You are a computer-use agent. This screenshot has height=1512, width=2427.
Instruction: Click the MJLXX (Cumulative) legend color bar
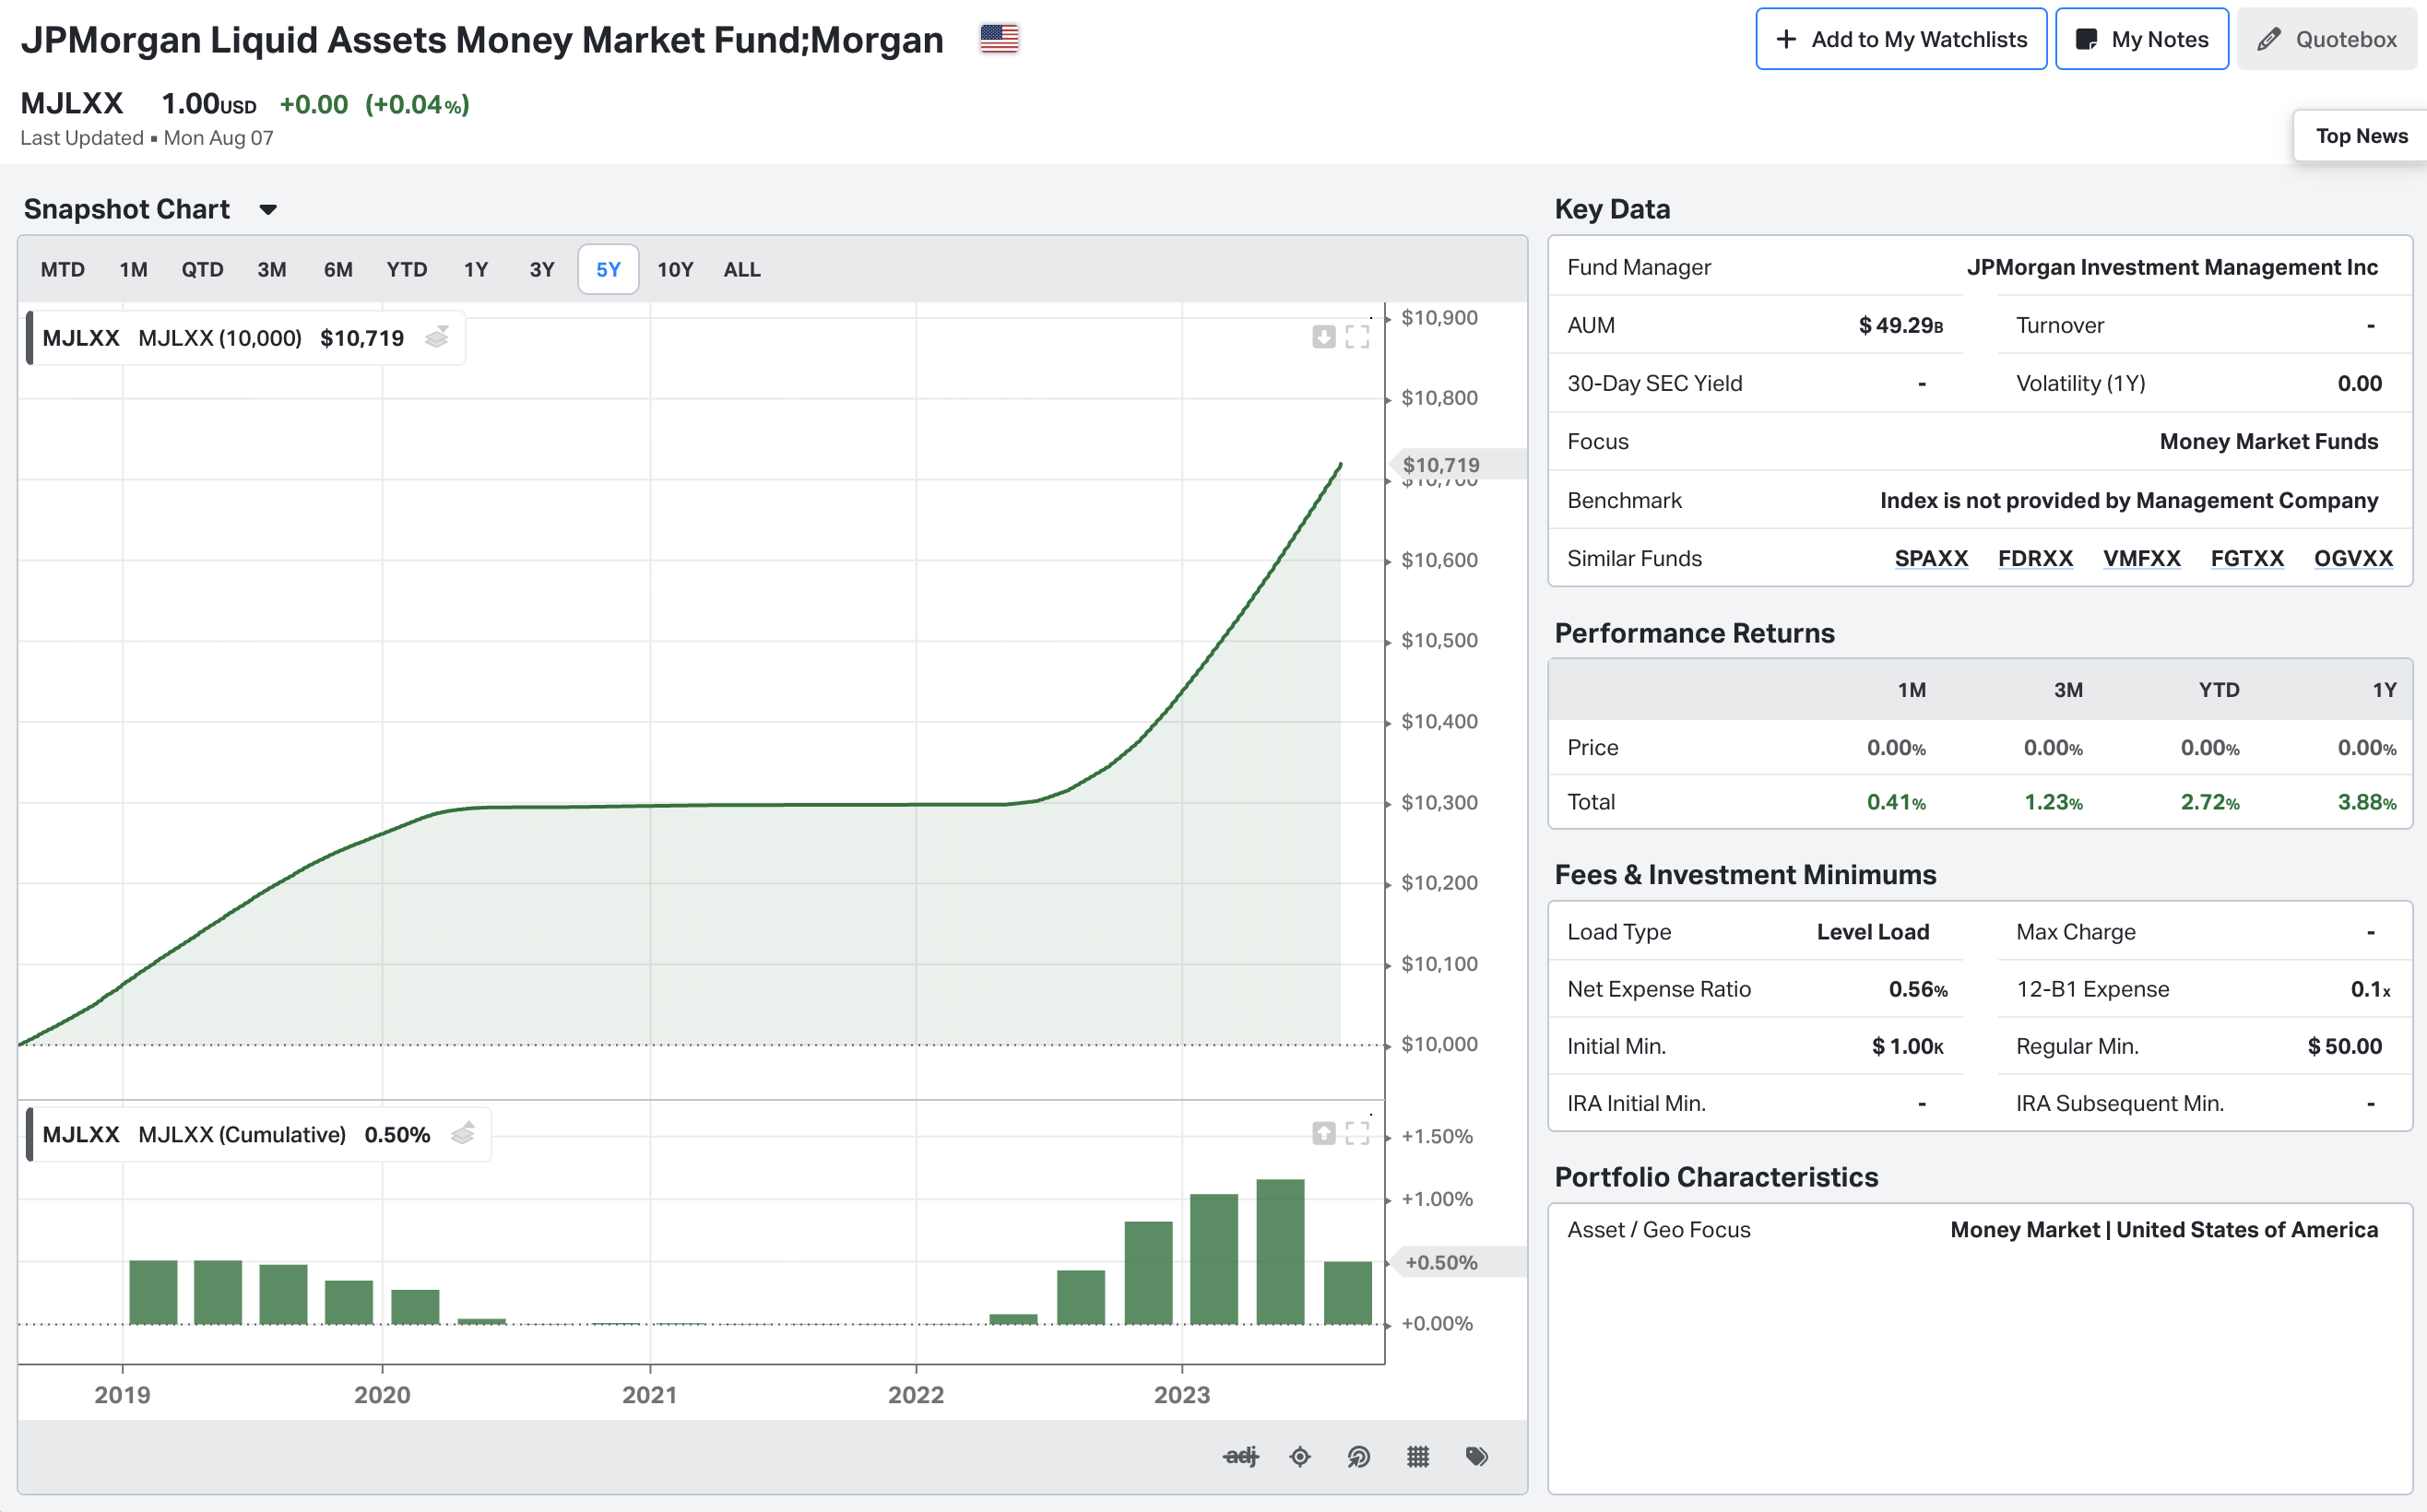coord(30,1134)
